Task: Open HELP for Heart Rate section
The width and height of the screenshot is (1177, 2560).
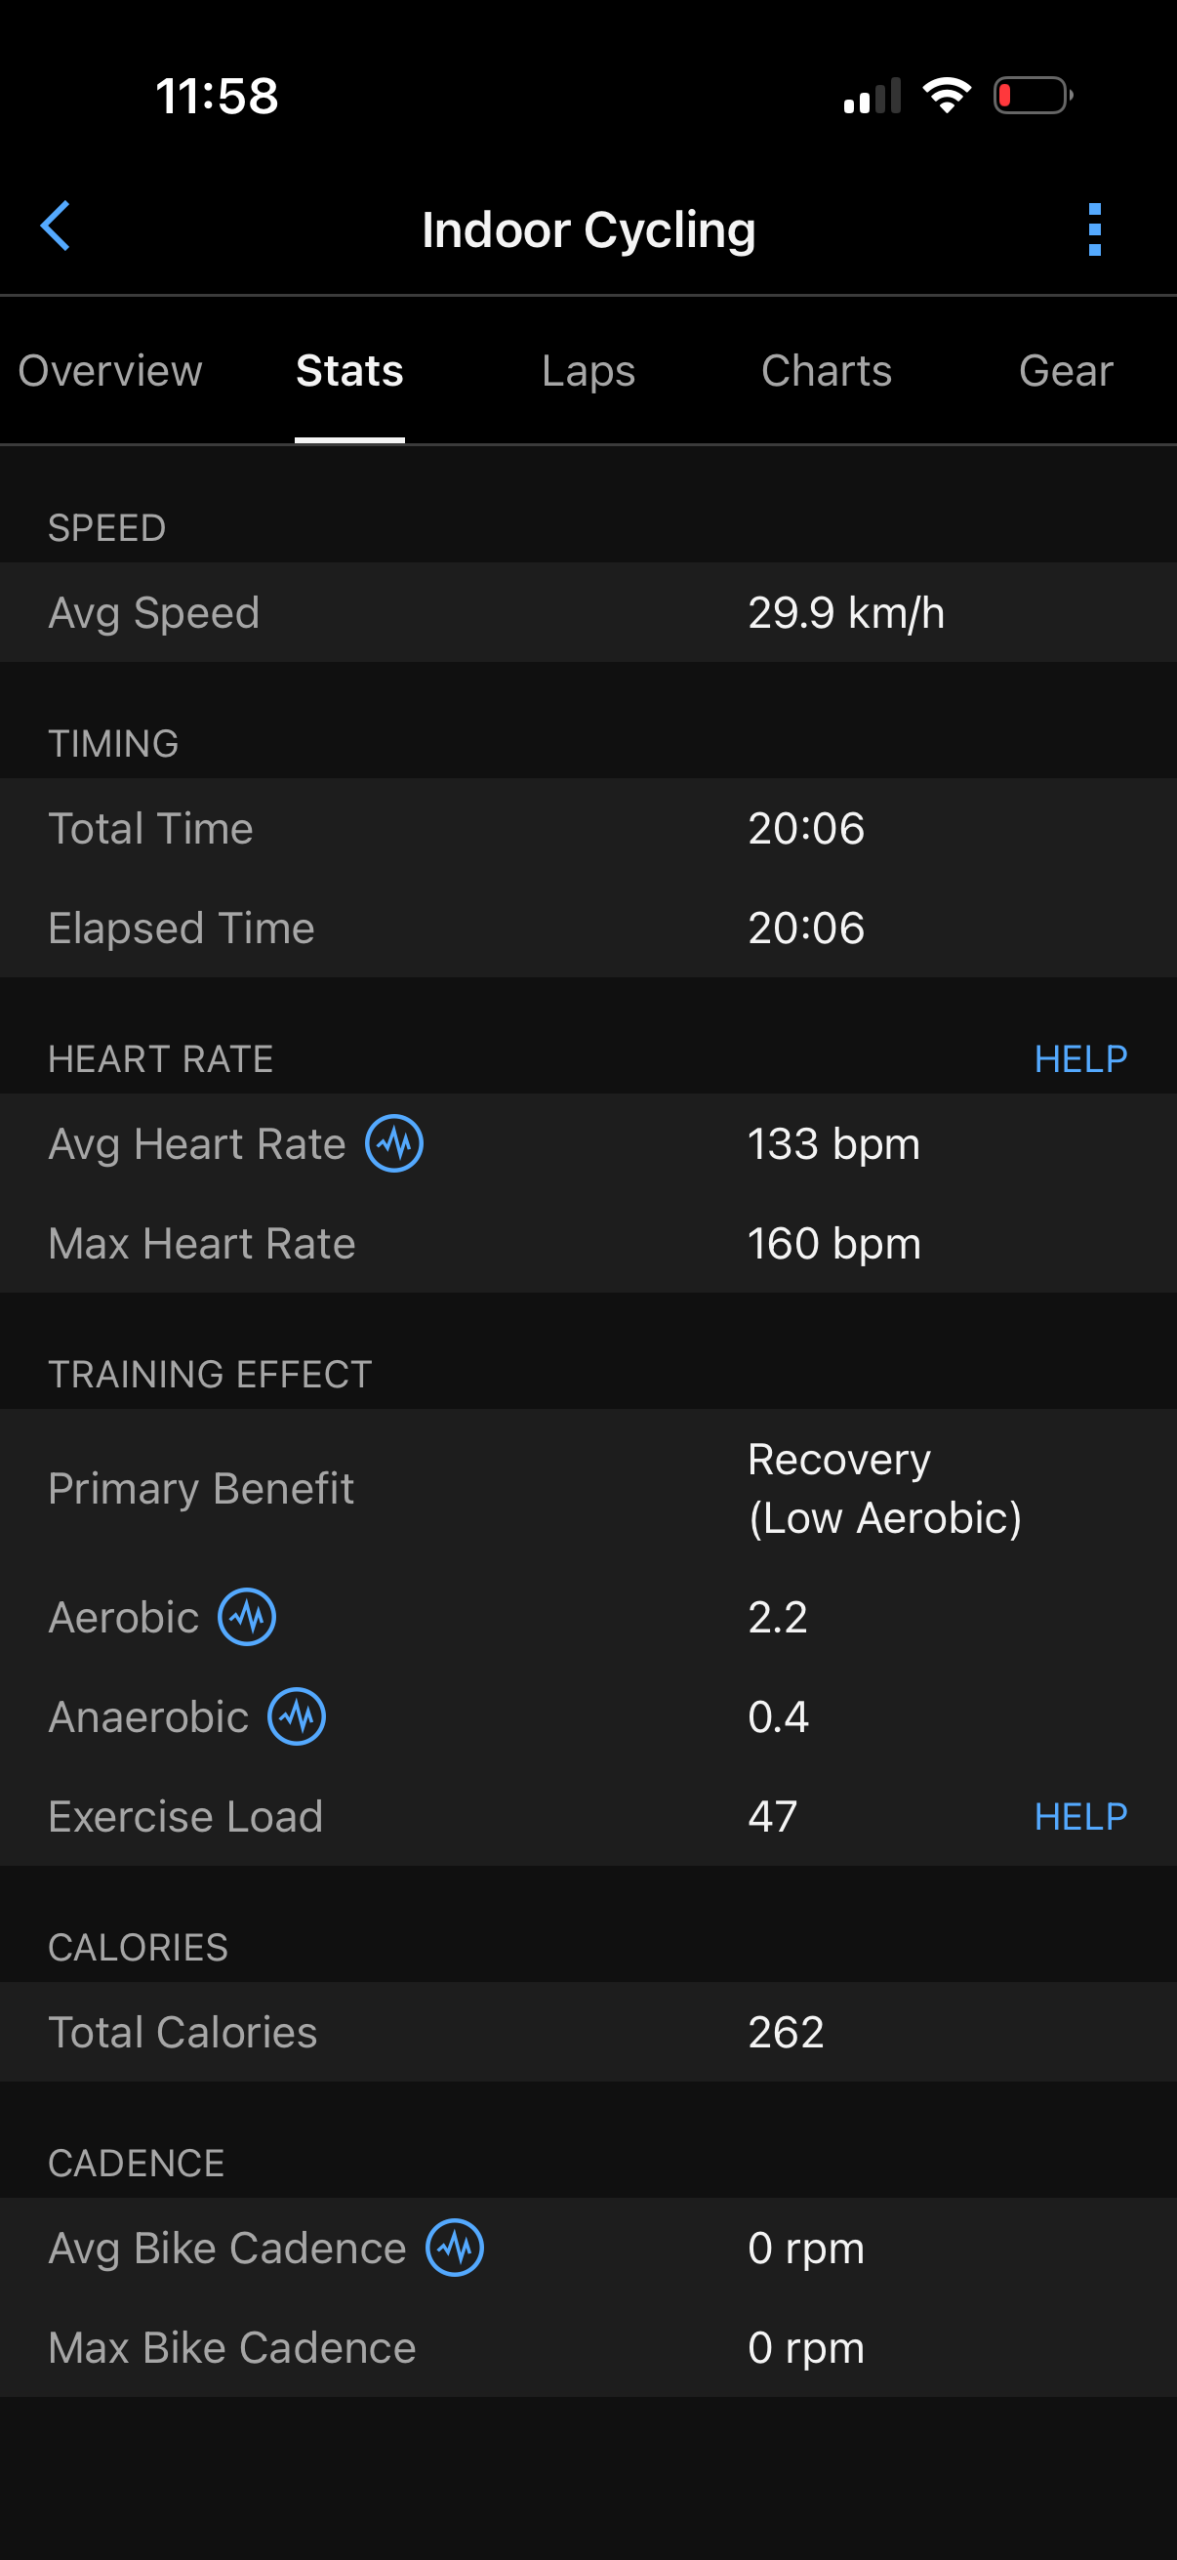Action: click(x=1080, y=1059)
